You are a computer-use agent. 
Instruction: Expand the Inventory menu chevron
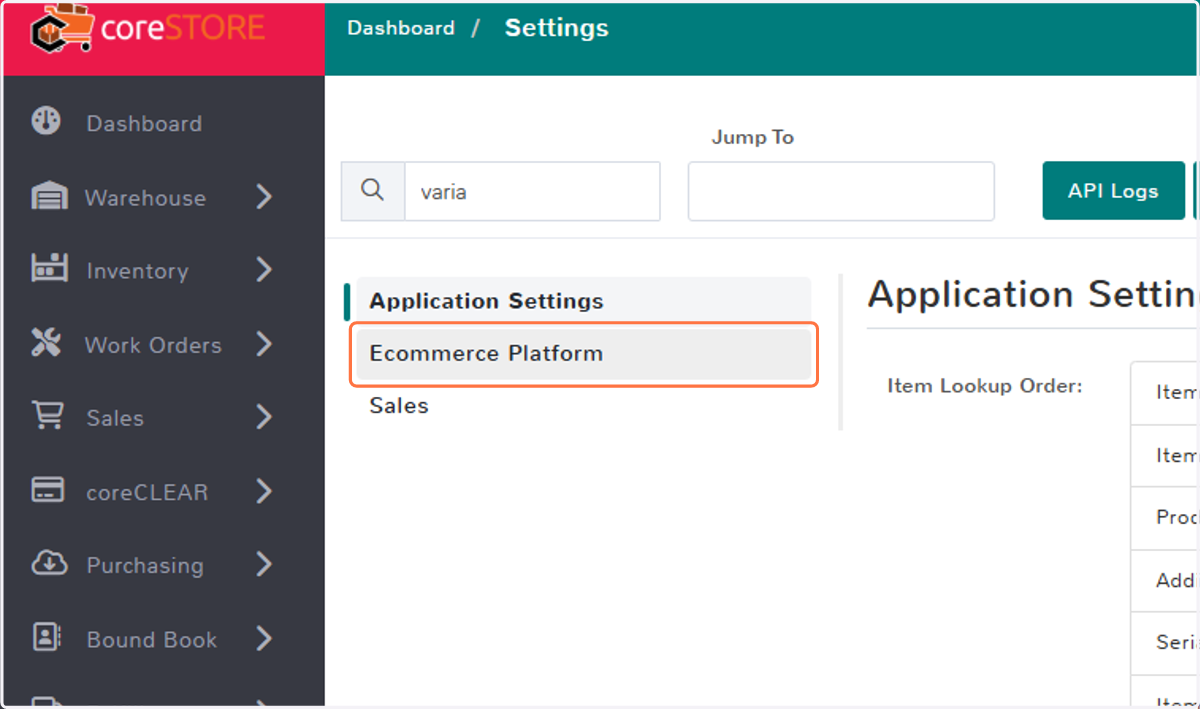pos(264,270)
